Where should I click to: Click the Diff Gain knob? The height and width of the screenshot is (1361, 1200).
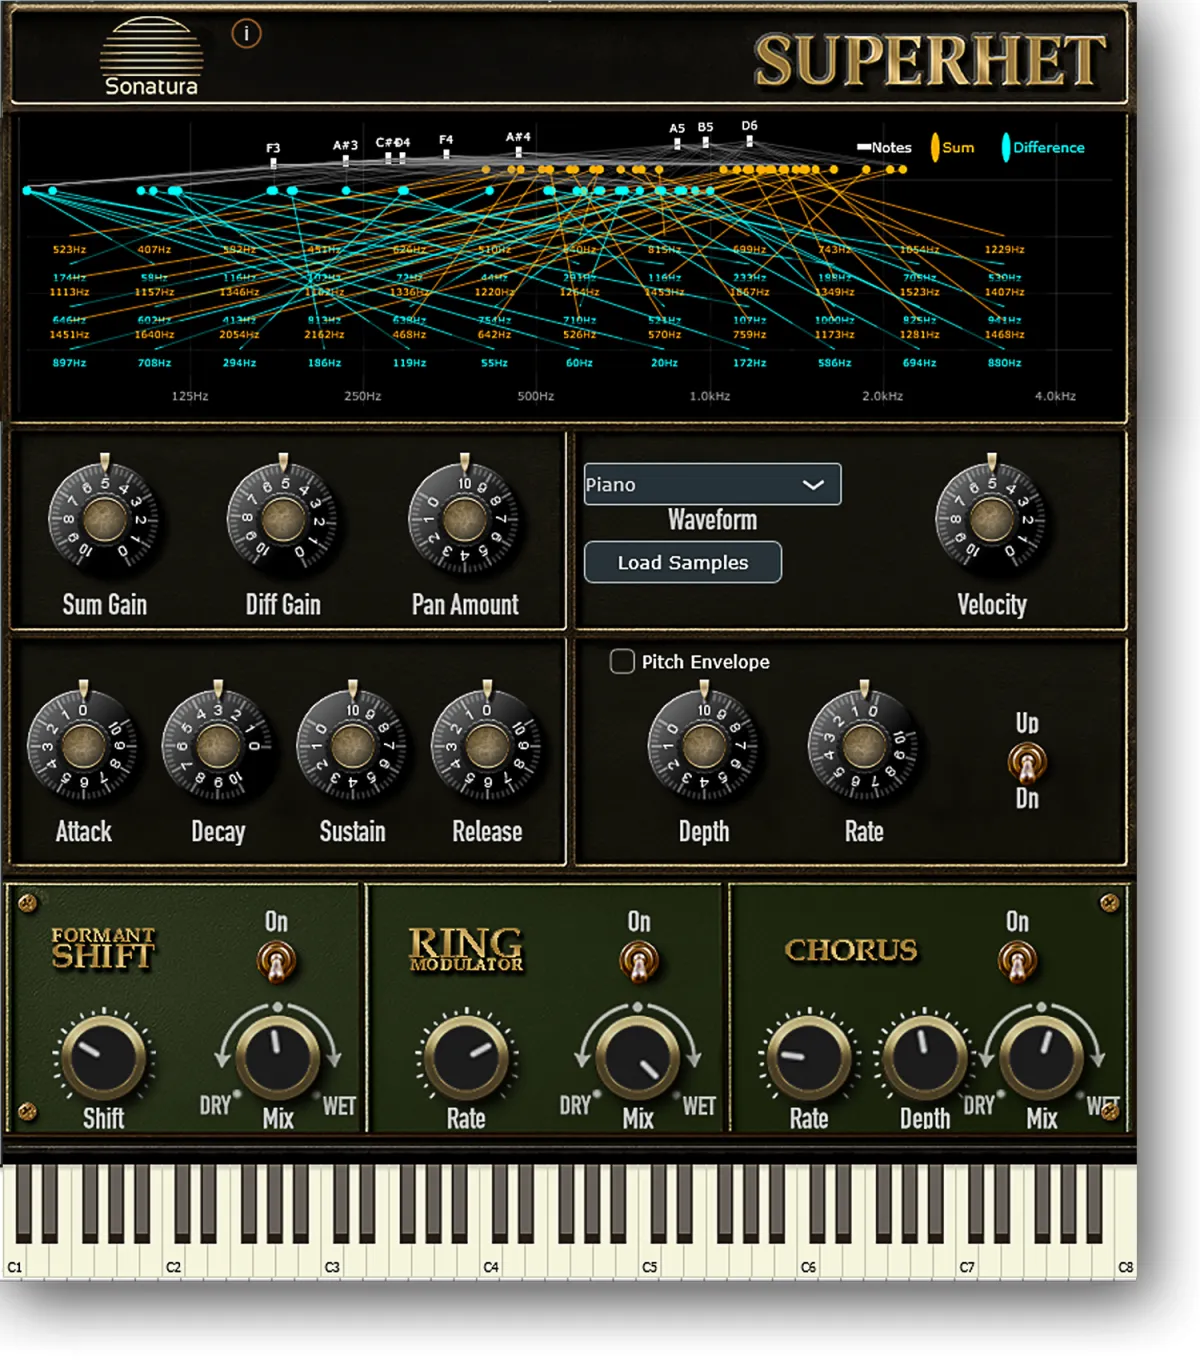tap(283, 519)
